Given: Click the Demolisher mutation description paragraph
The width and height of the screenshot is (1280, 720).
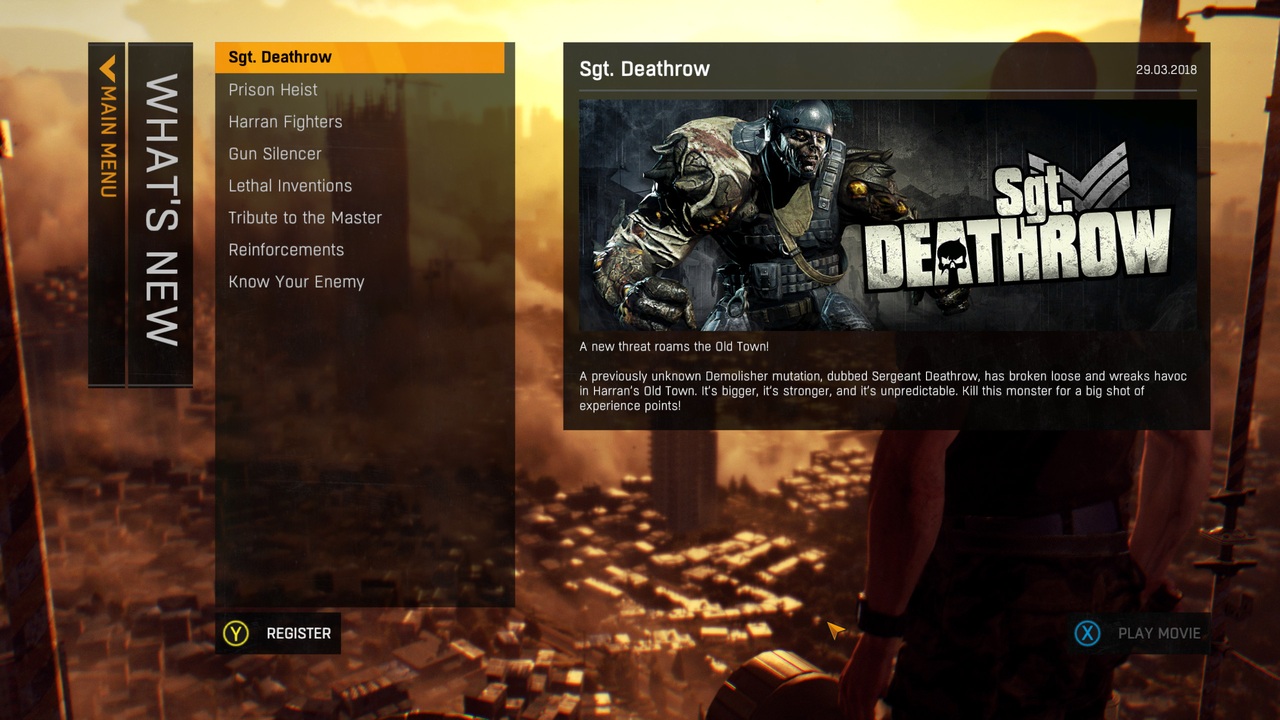Looking at the screenshot, I should 883,391.
